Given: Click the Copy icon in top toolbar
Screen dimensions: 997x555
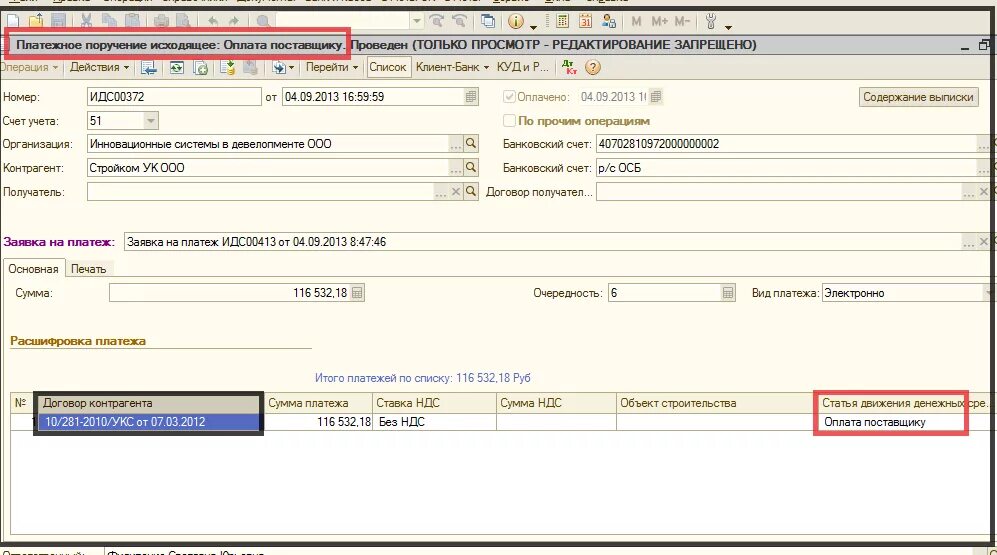Looking at the screenshot, I should (109, 21).
